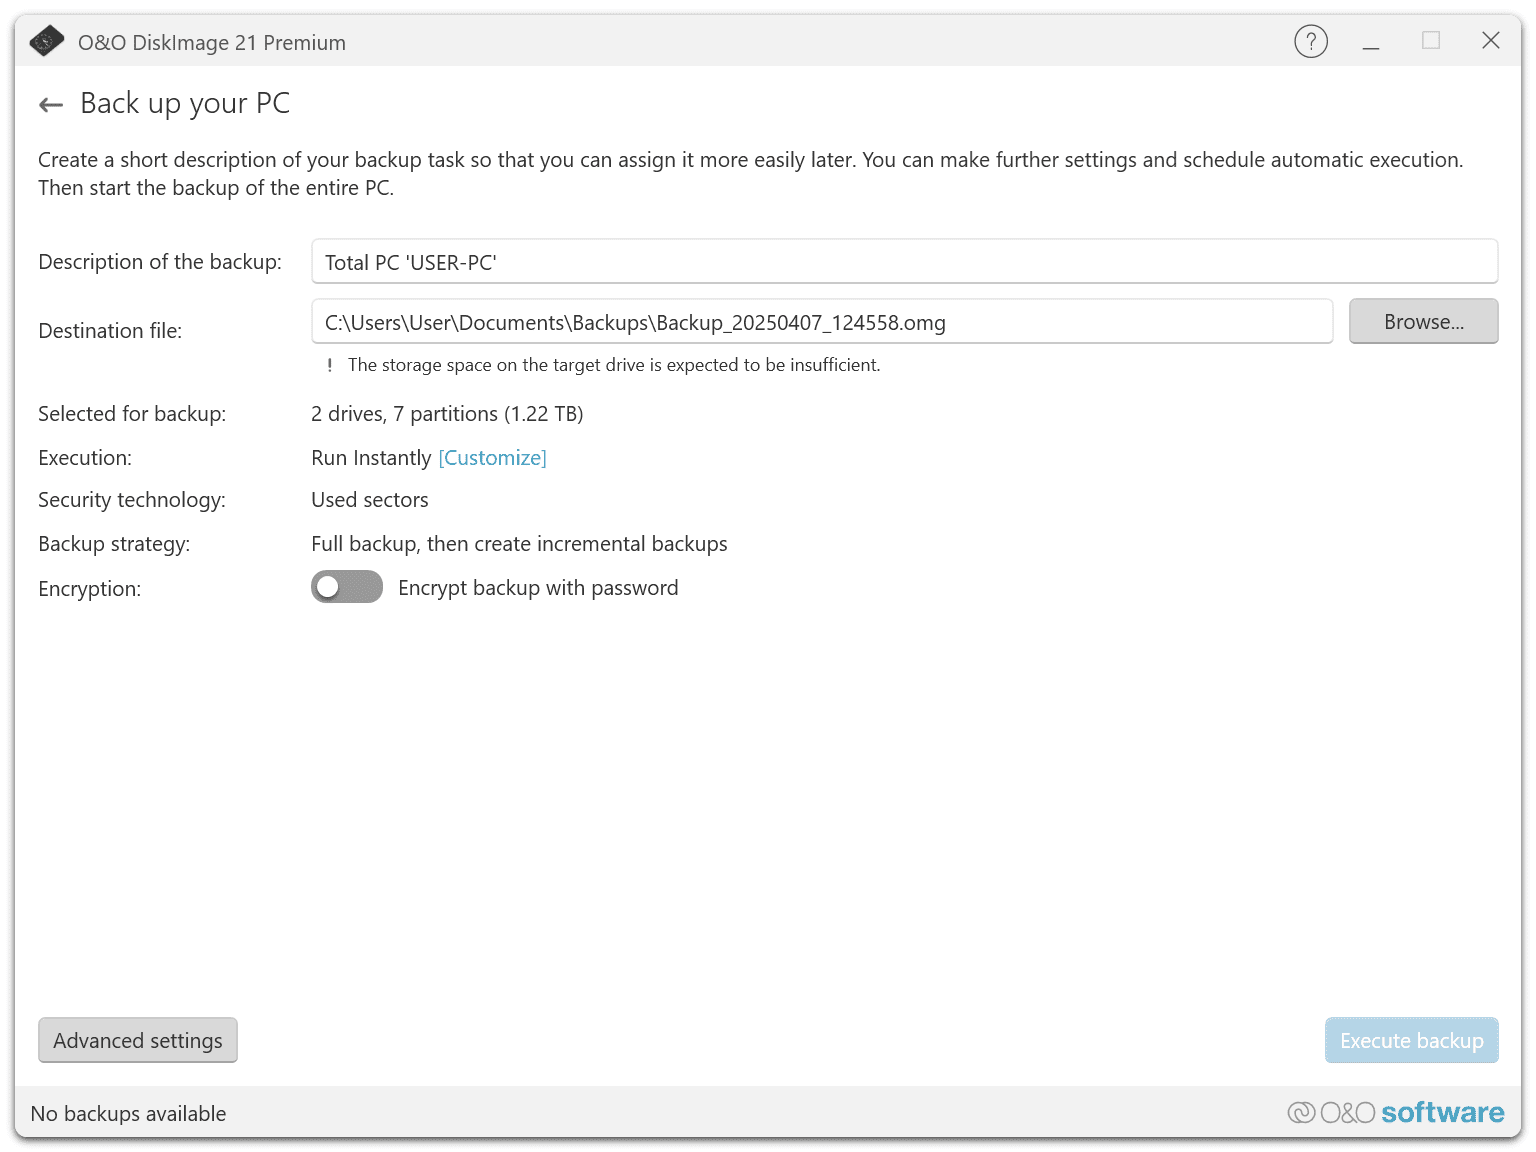Maximize the DiskImage window
Screen dimensions: 1536x1152
(1431, 41)
